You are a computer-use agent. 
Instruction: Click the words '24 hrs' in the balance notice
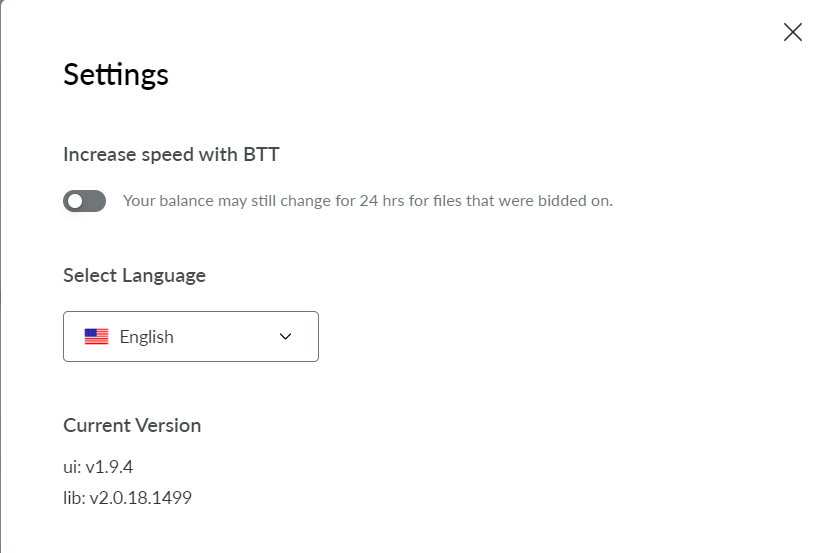click(x=382, y=201)
